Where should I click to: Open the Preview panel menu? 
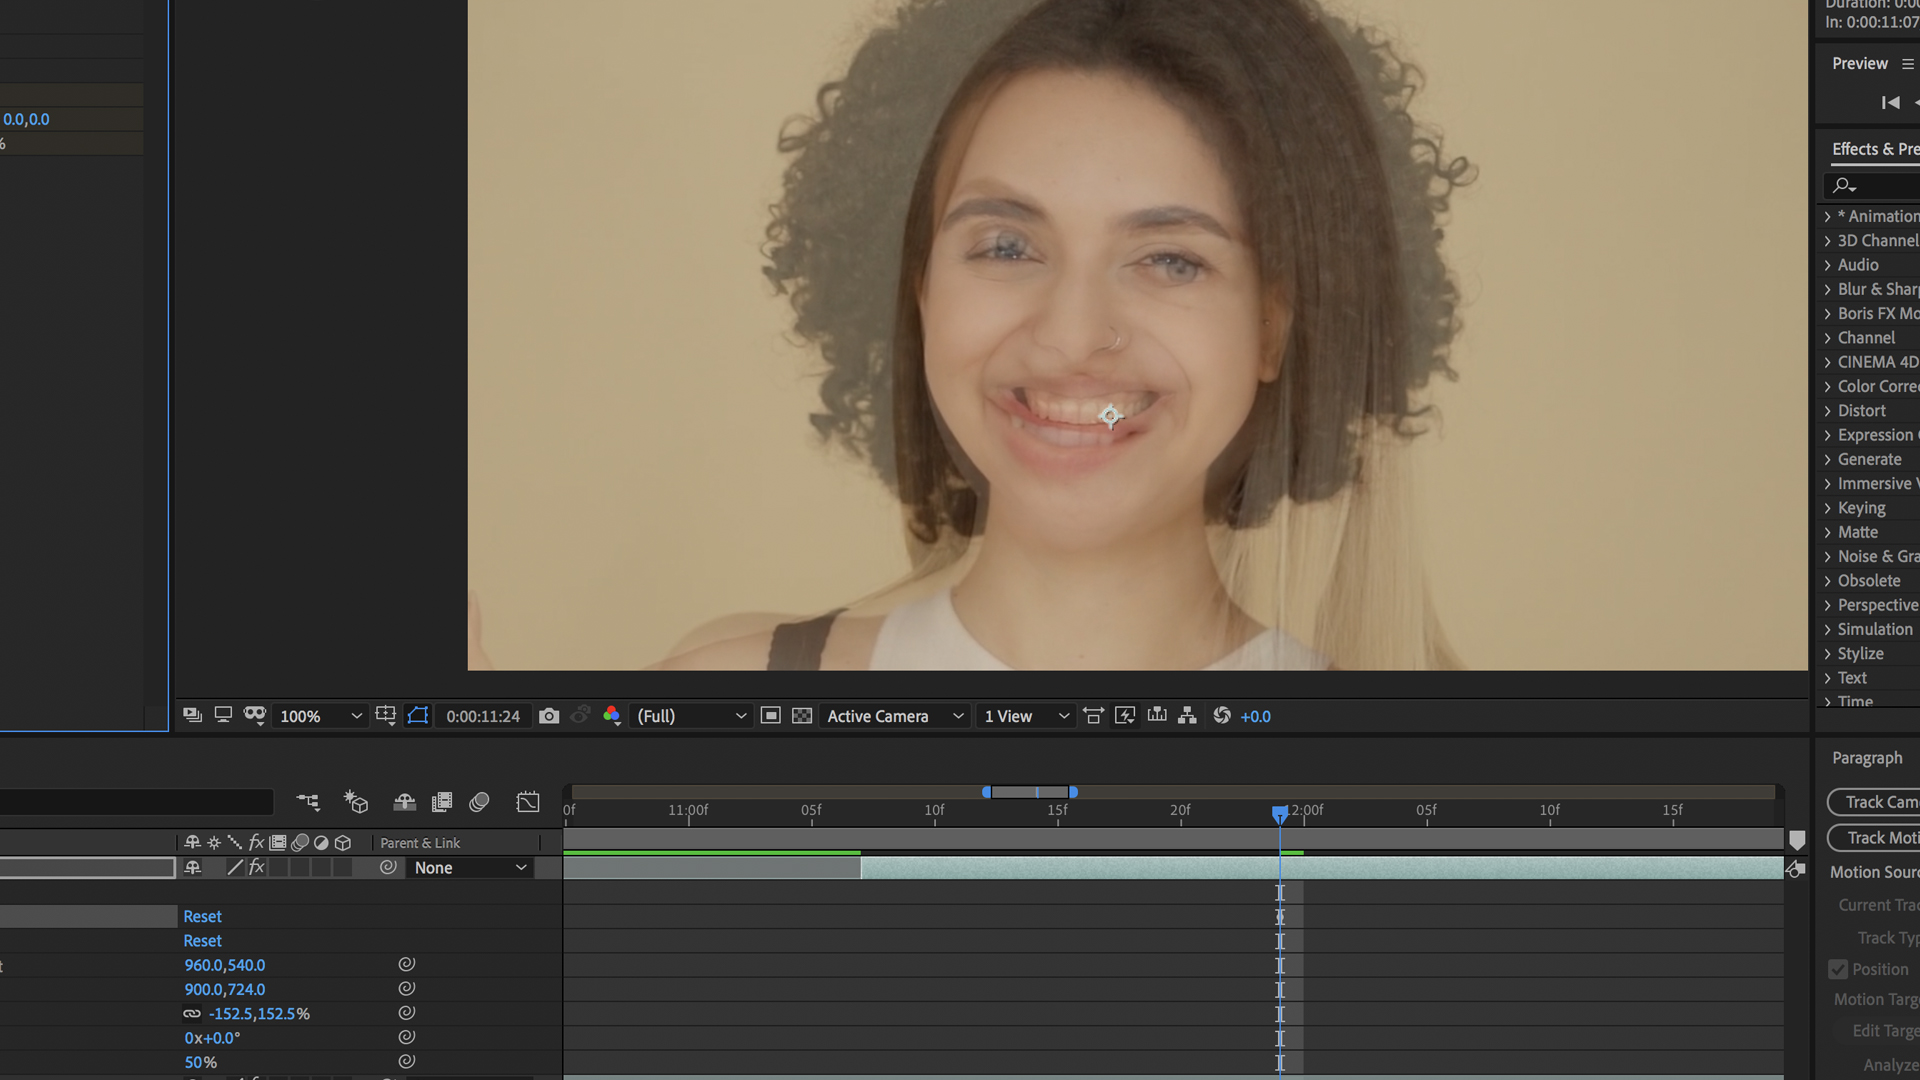[x=1908, y=62]
